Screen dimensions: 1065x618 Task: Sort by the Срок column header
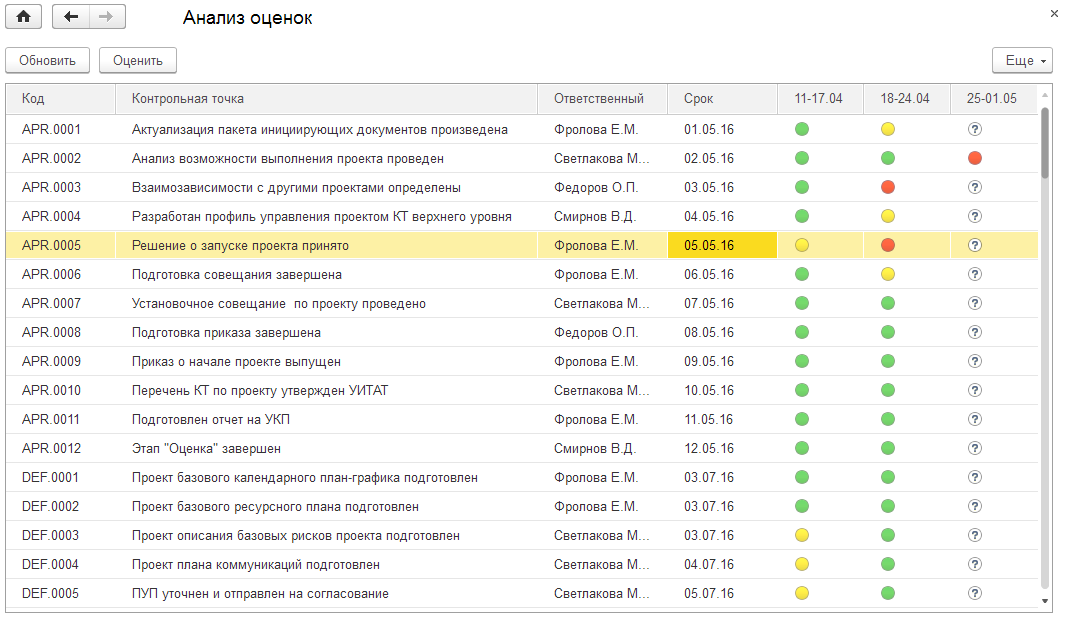click(699, 98)
